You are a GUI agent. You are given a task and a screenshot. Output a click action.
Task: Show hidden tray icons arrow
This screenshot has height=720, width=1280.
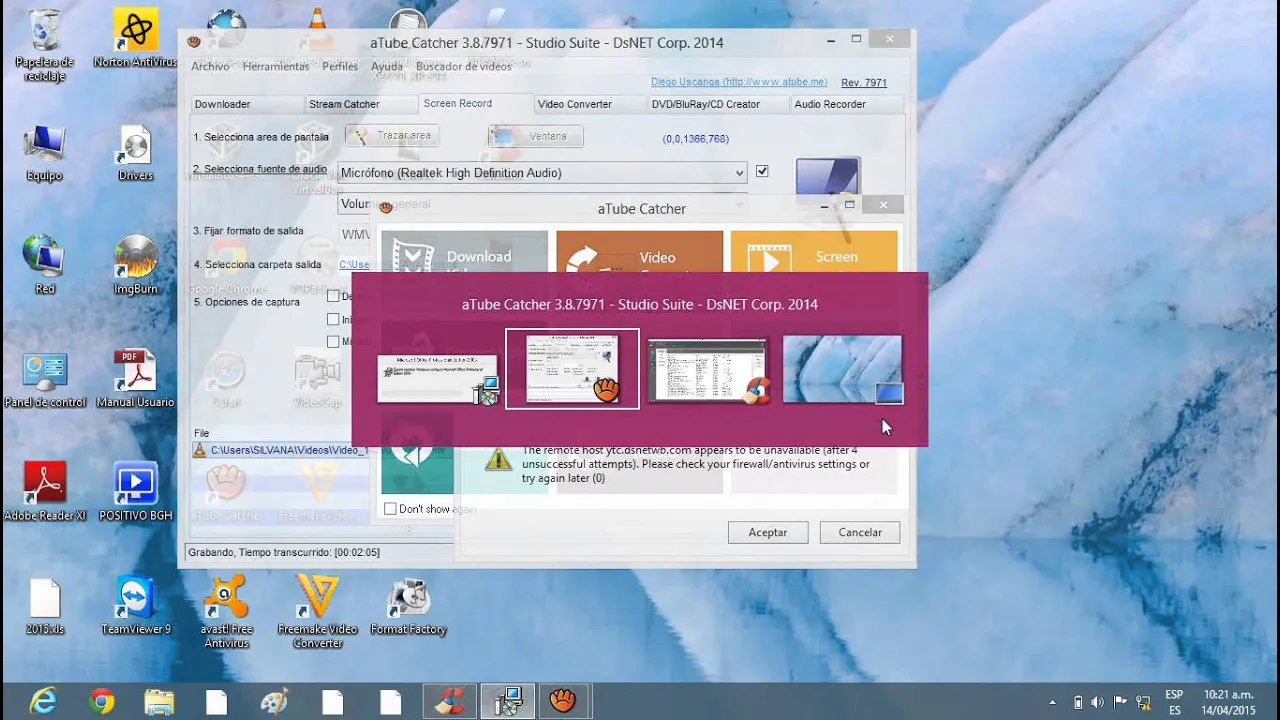[1052, 702]
